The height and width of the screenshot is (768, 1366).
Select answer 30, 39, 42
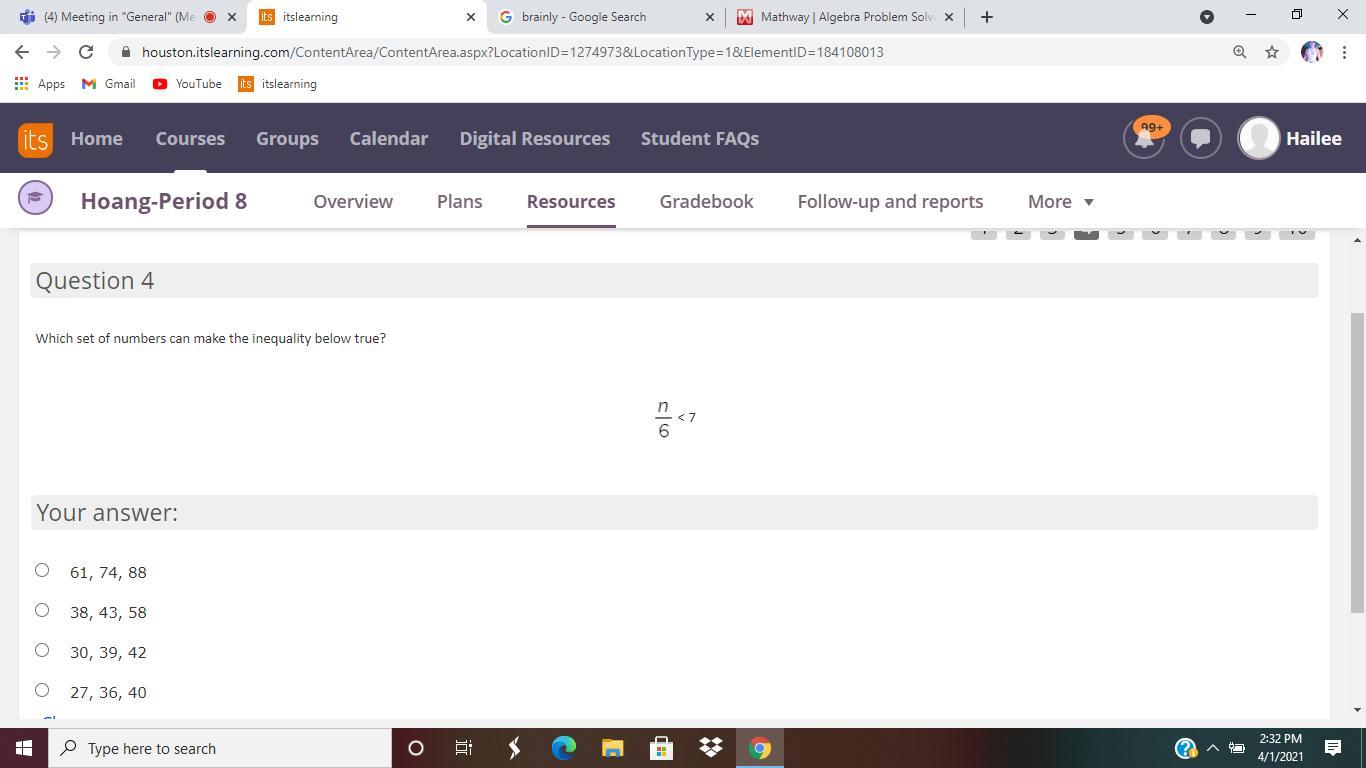pos(42,650)
